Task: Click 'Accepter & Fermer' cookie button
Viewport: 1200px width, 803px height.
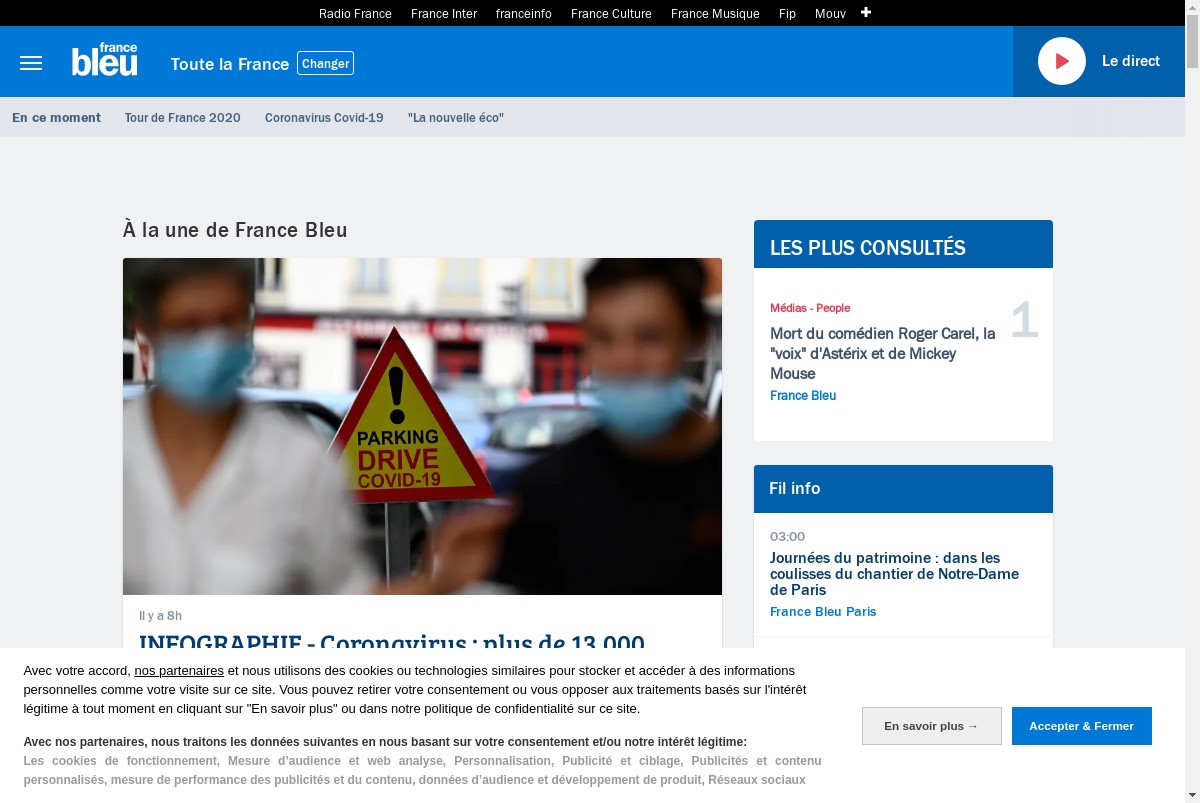Action: (1081, 726)
